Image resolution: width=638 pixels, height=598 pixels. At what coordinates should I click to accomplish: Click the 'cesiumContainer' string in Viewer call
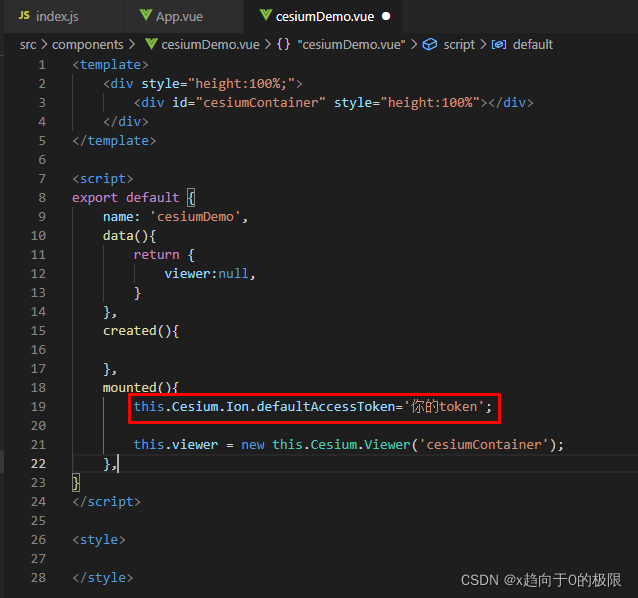(x=484, y=445)
